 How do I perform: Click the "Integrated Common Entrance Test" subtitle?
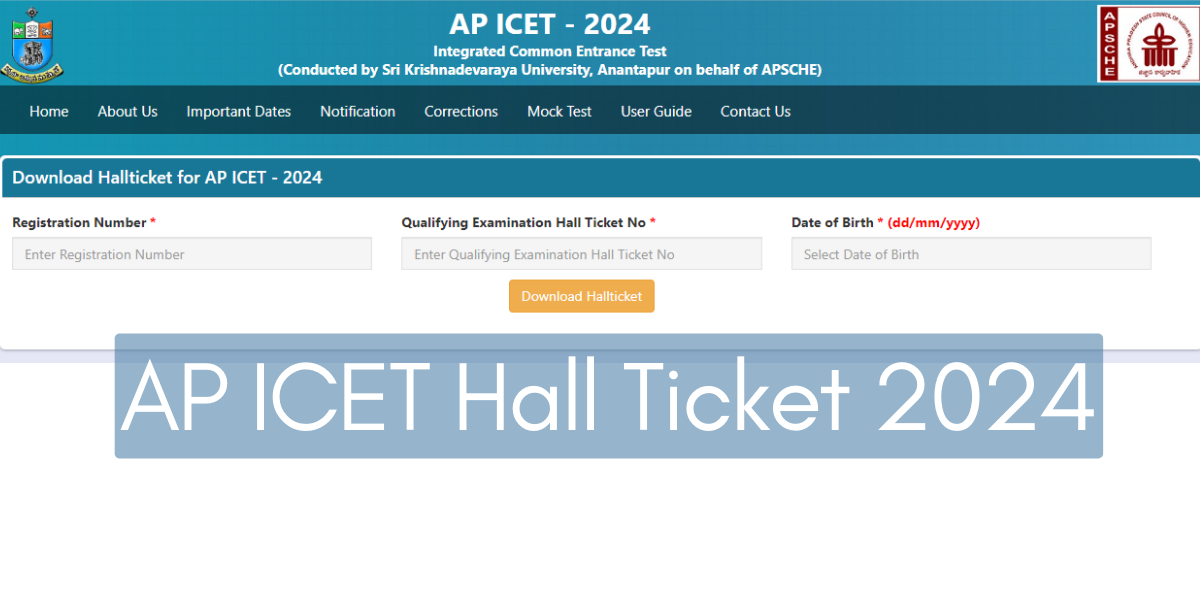pyautogui.click(x=550, y=51)
